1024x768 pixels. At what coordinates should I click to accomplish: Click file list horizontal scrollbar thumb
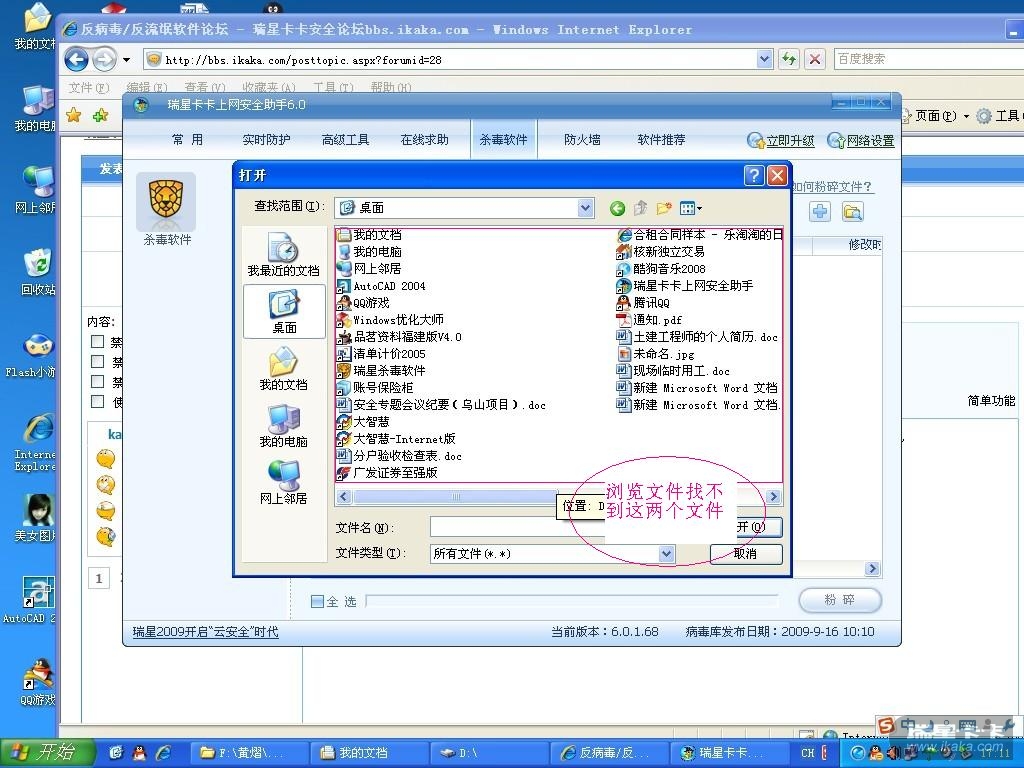tap(456, 497)
